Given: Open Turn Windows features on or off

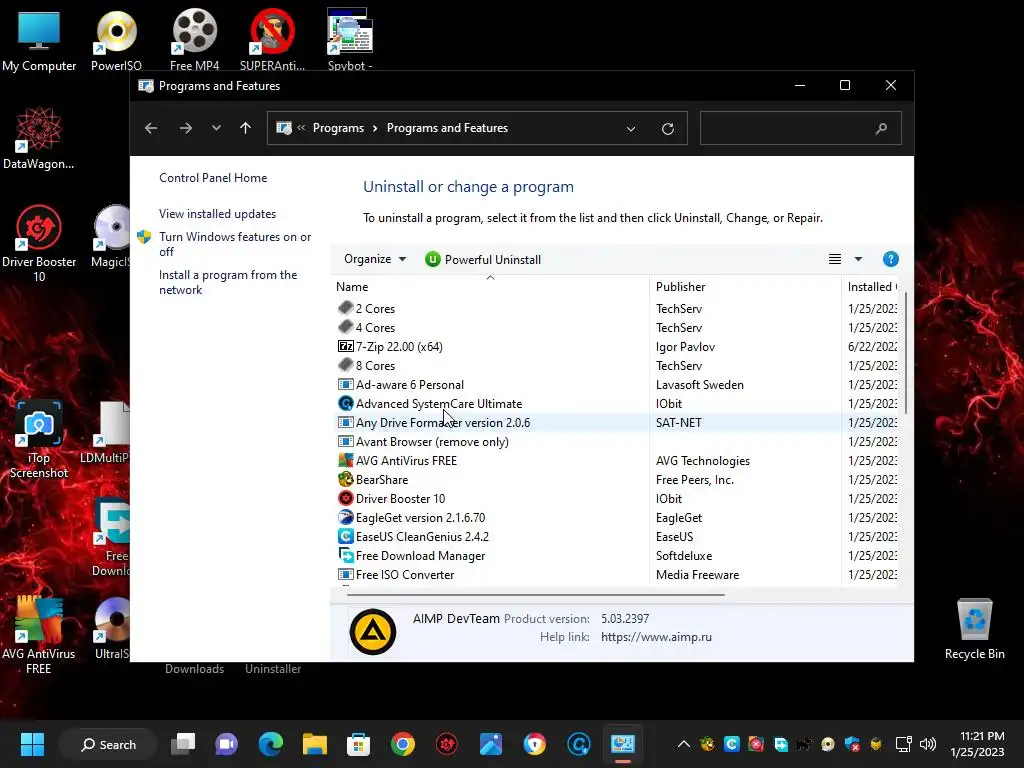Looking at the screenshot, I should point(234,244).
